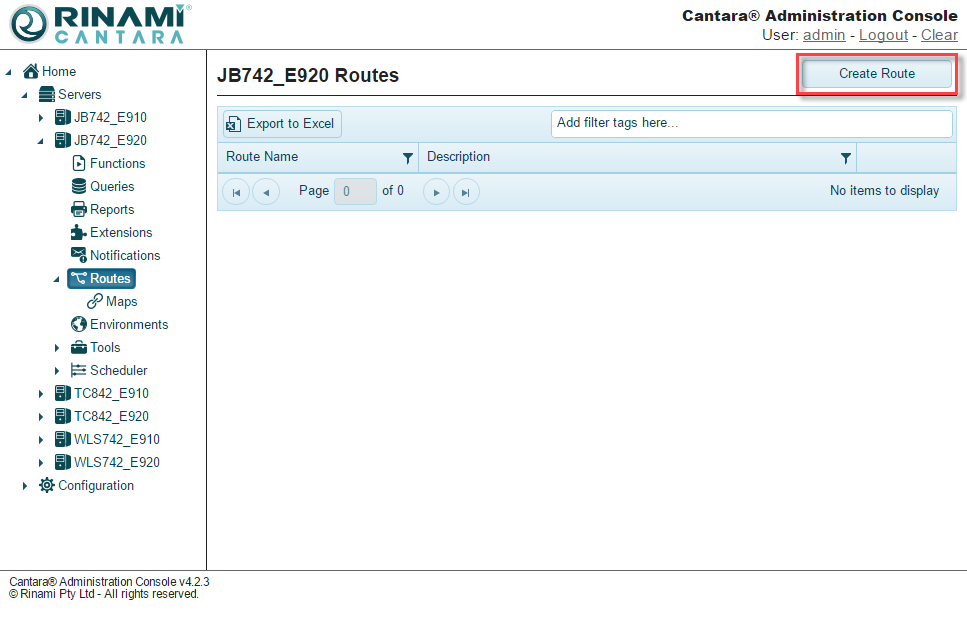967x620 pixels.
Task: Select Notifications in the sidebar tree
Action: click(124, 255)
